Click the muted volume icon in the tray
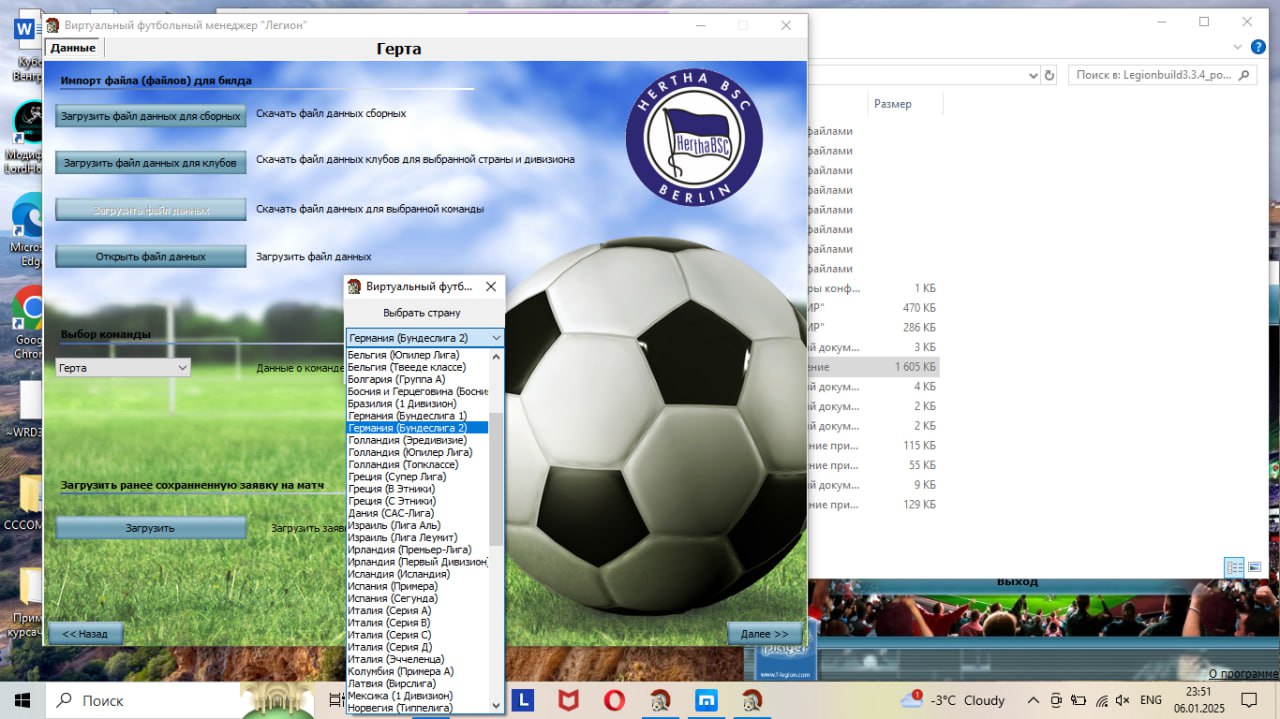This screenshot has width=1280, height=719. 1122,700
